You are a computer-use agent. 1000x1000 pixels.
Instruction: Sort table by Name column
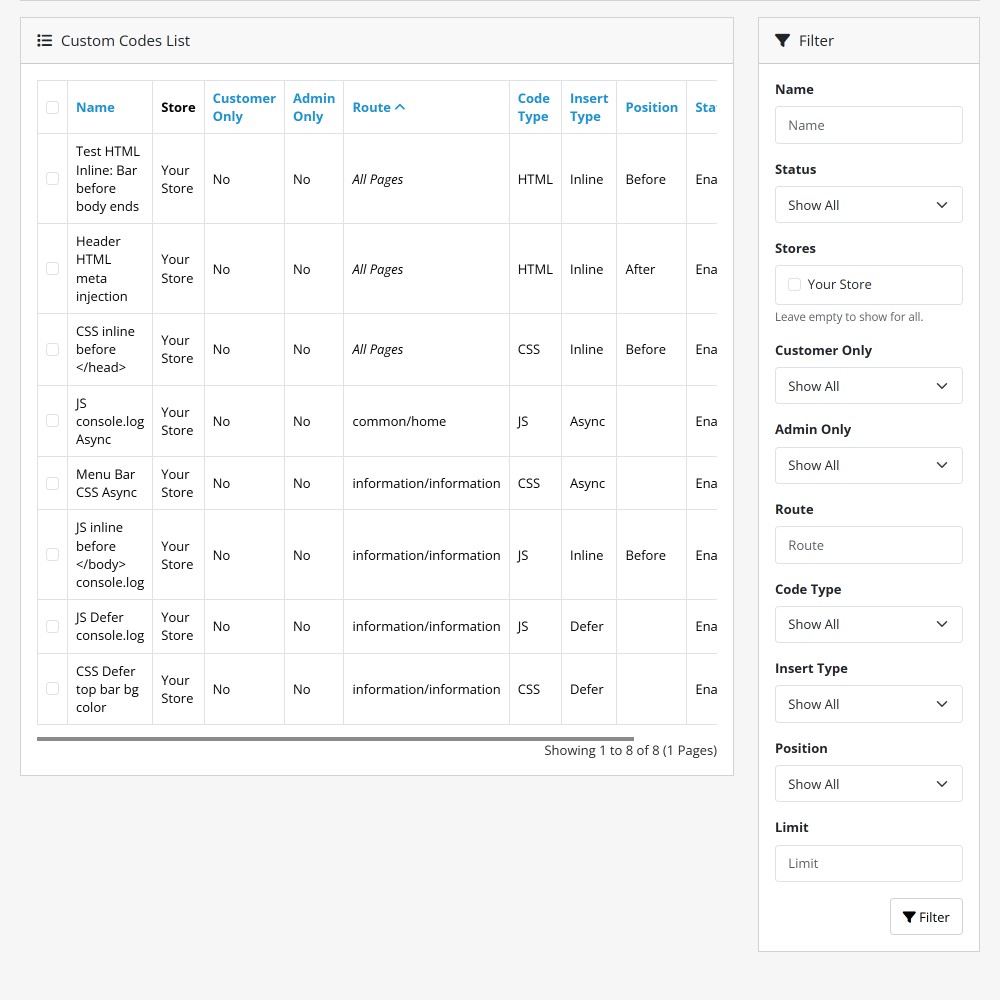tap(95, 107)
